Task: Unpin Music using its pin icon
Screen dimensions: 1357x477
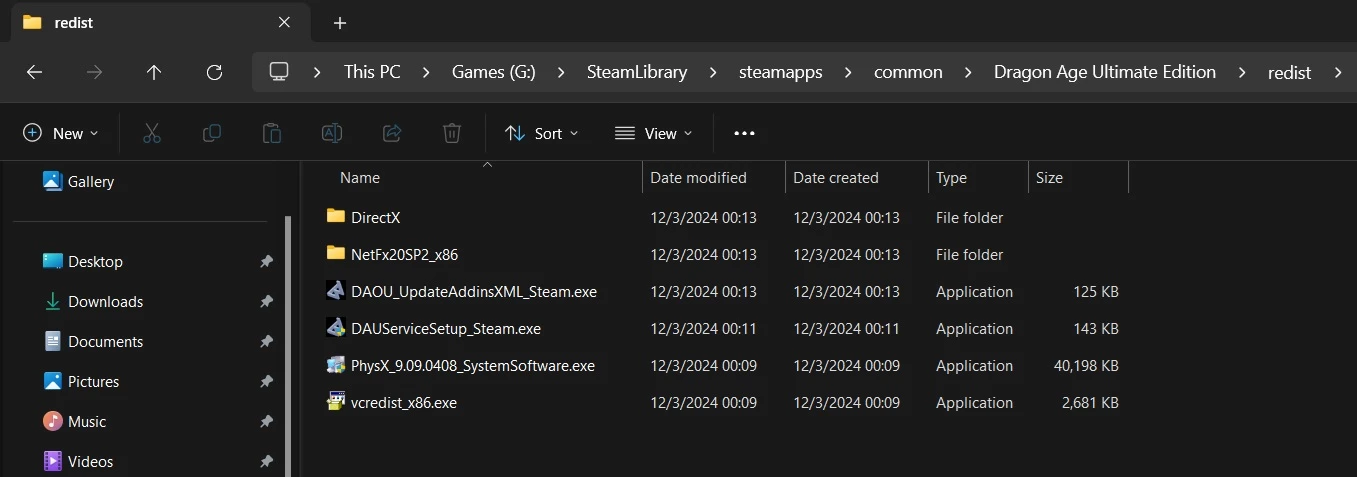Action: click(x=266, y=421)
